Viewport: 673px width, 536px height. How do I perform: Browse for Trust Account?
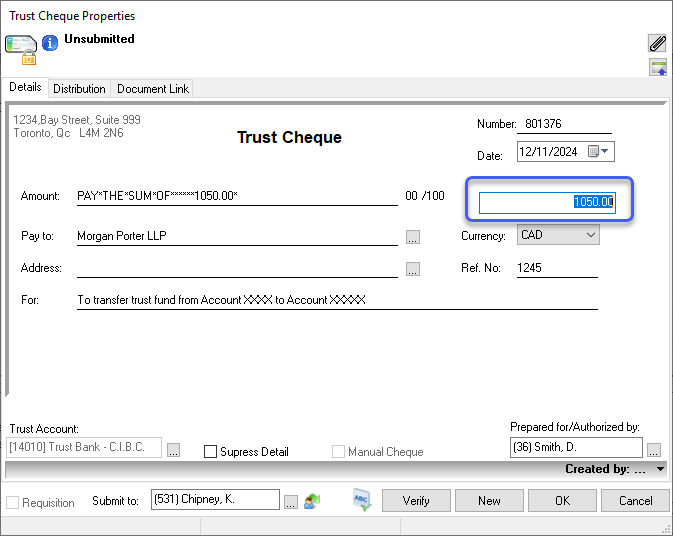pyautogui.click(x=173, y=450)
